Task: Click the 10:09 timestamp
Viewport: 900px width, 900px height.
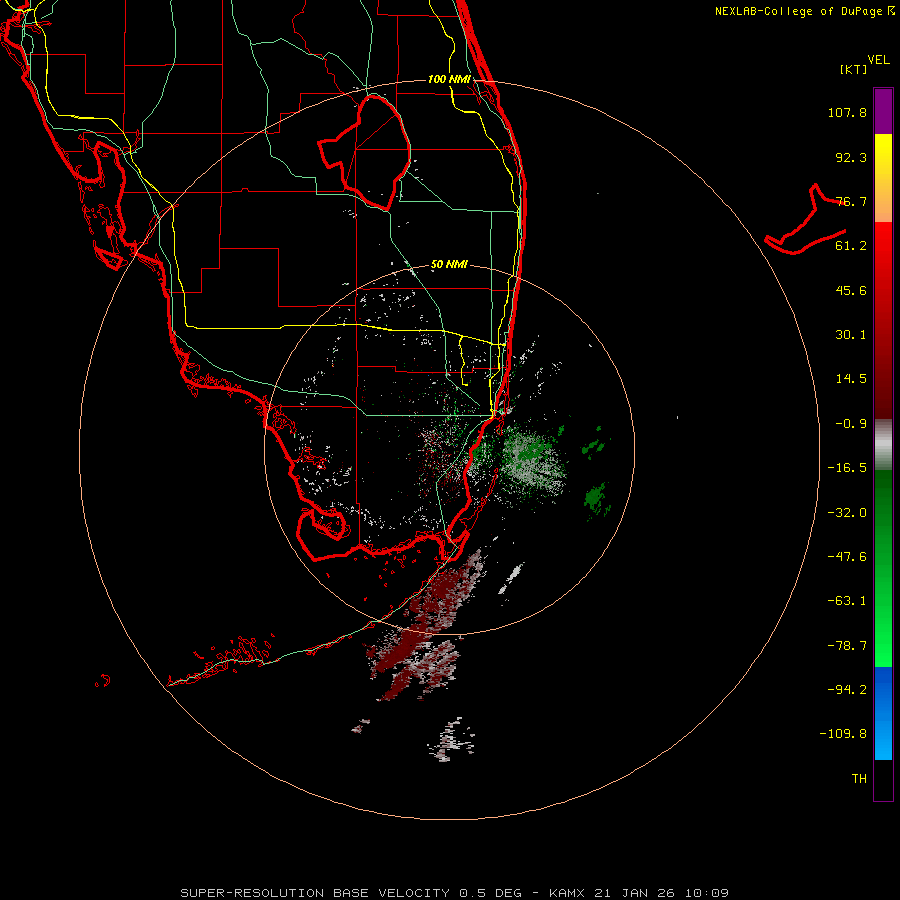Action: coord(707,893)
